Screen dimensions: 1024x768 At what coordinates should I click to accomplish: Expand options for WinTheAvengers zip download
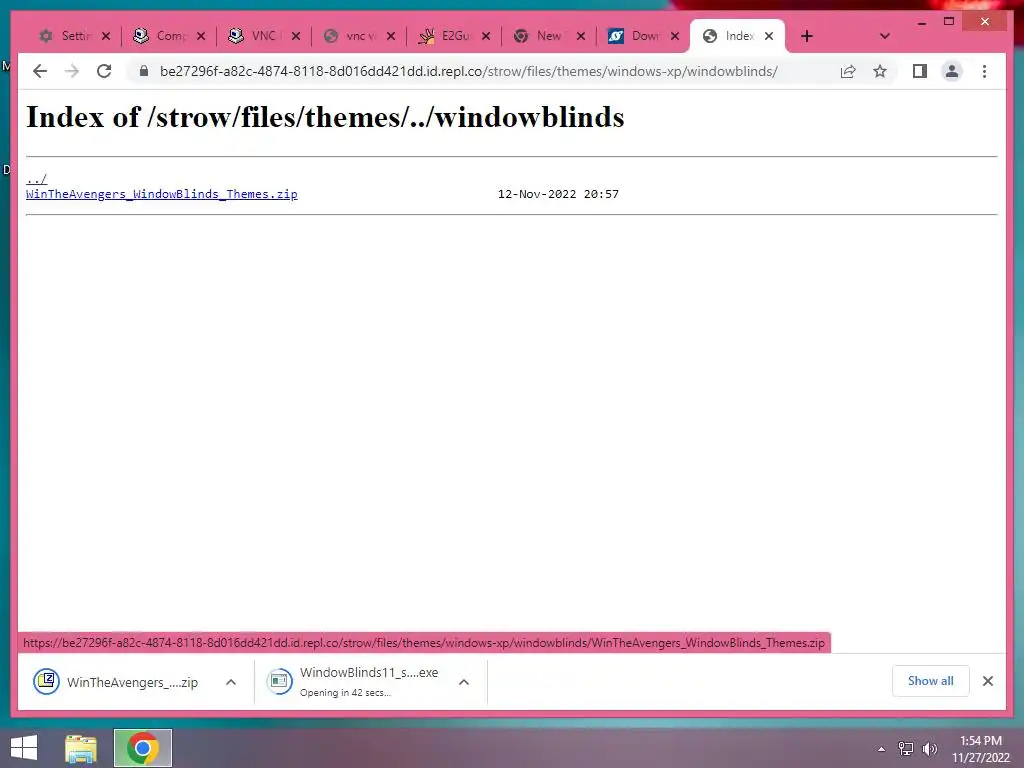point(231,682)
